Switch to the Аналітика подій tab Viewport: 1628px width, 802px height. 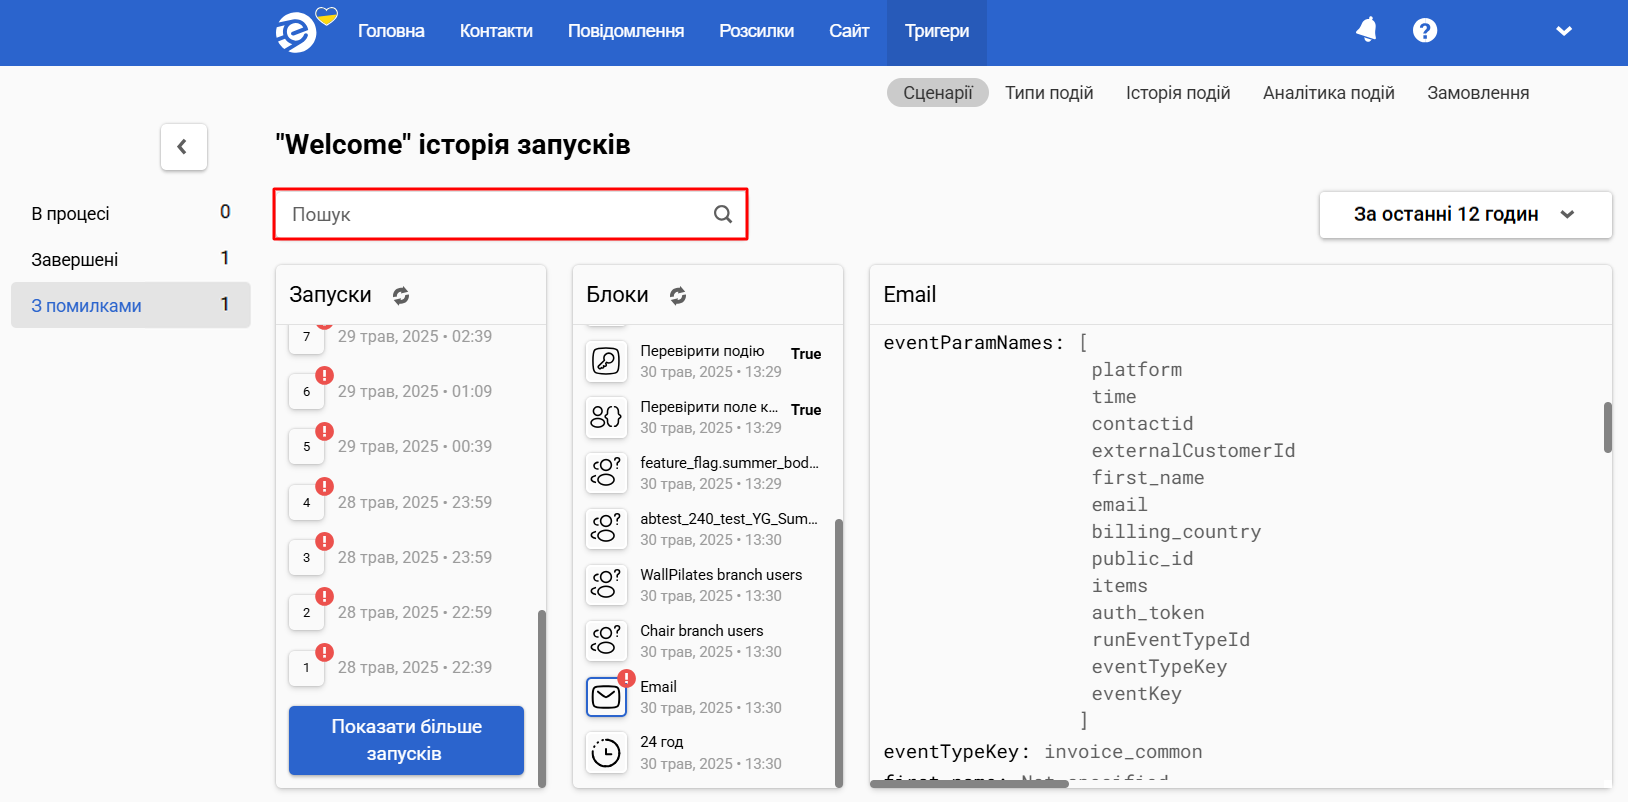1328,93
